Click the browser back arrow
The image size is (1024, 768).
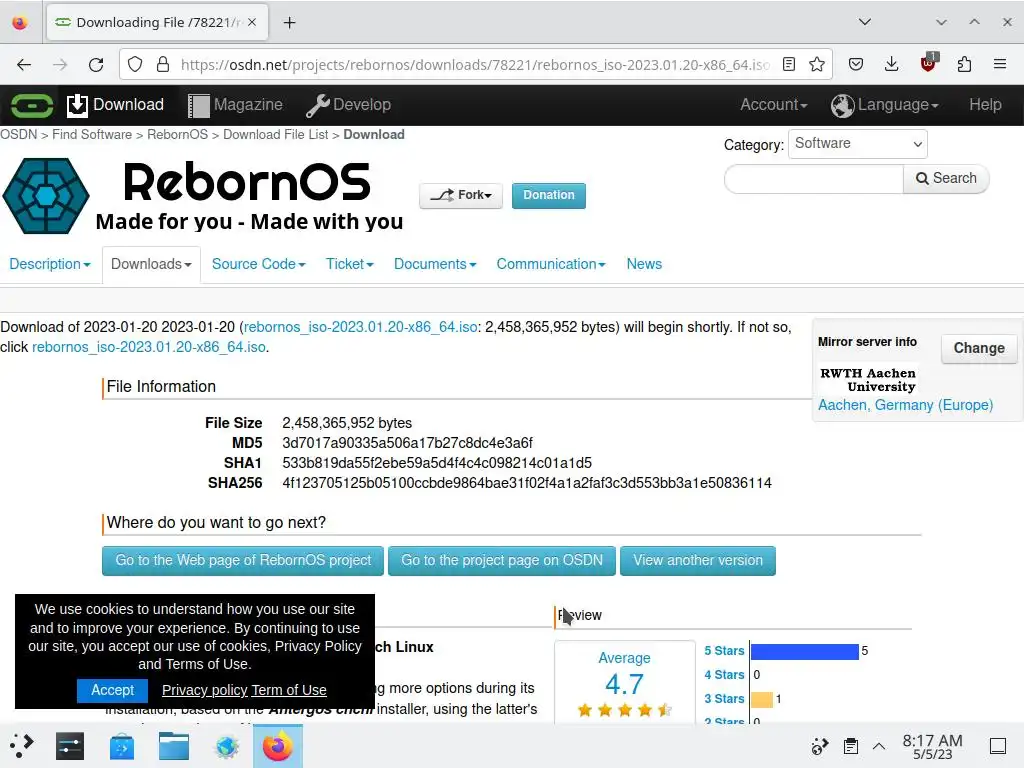[x=24, y=65]
